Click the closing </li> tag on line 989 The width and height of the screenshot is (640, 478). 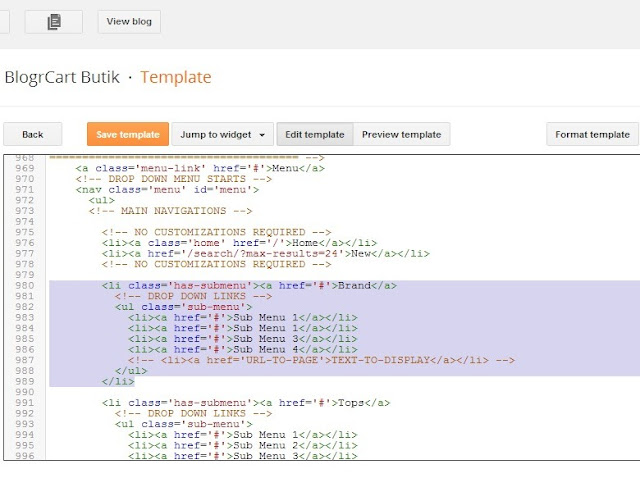coord(118,381)
